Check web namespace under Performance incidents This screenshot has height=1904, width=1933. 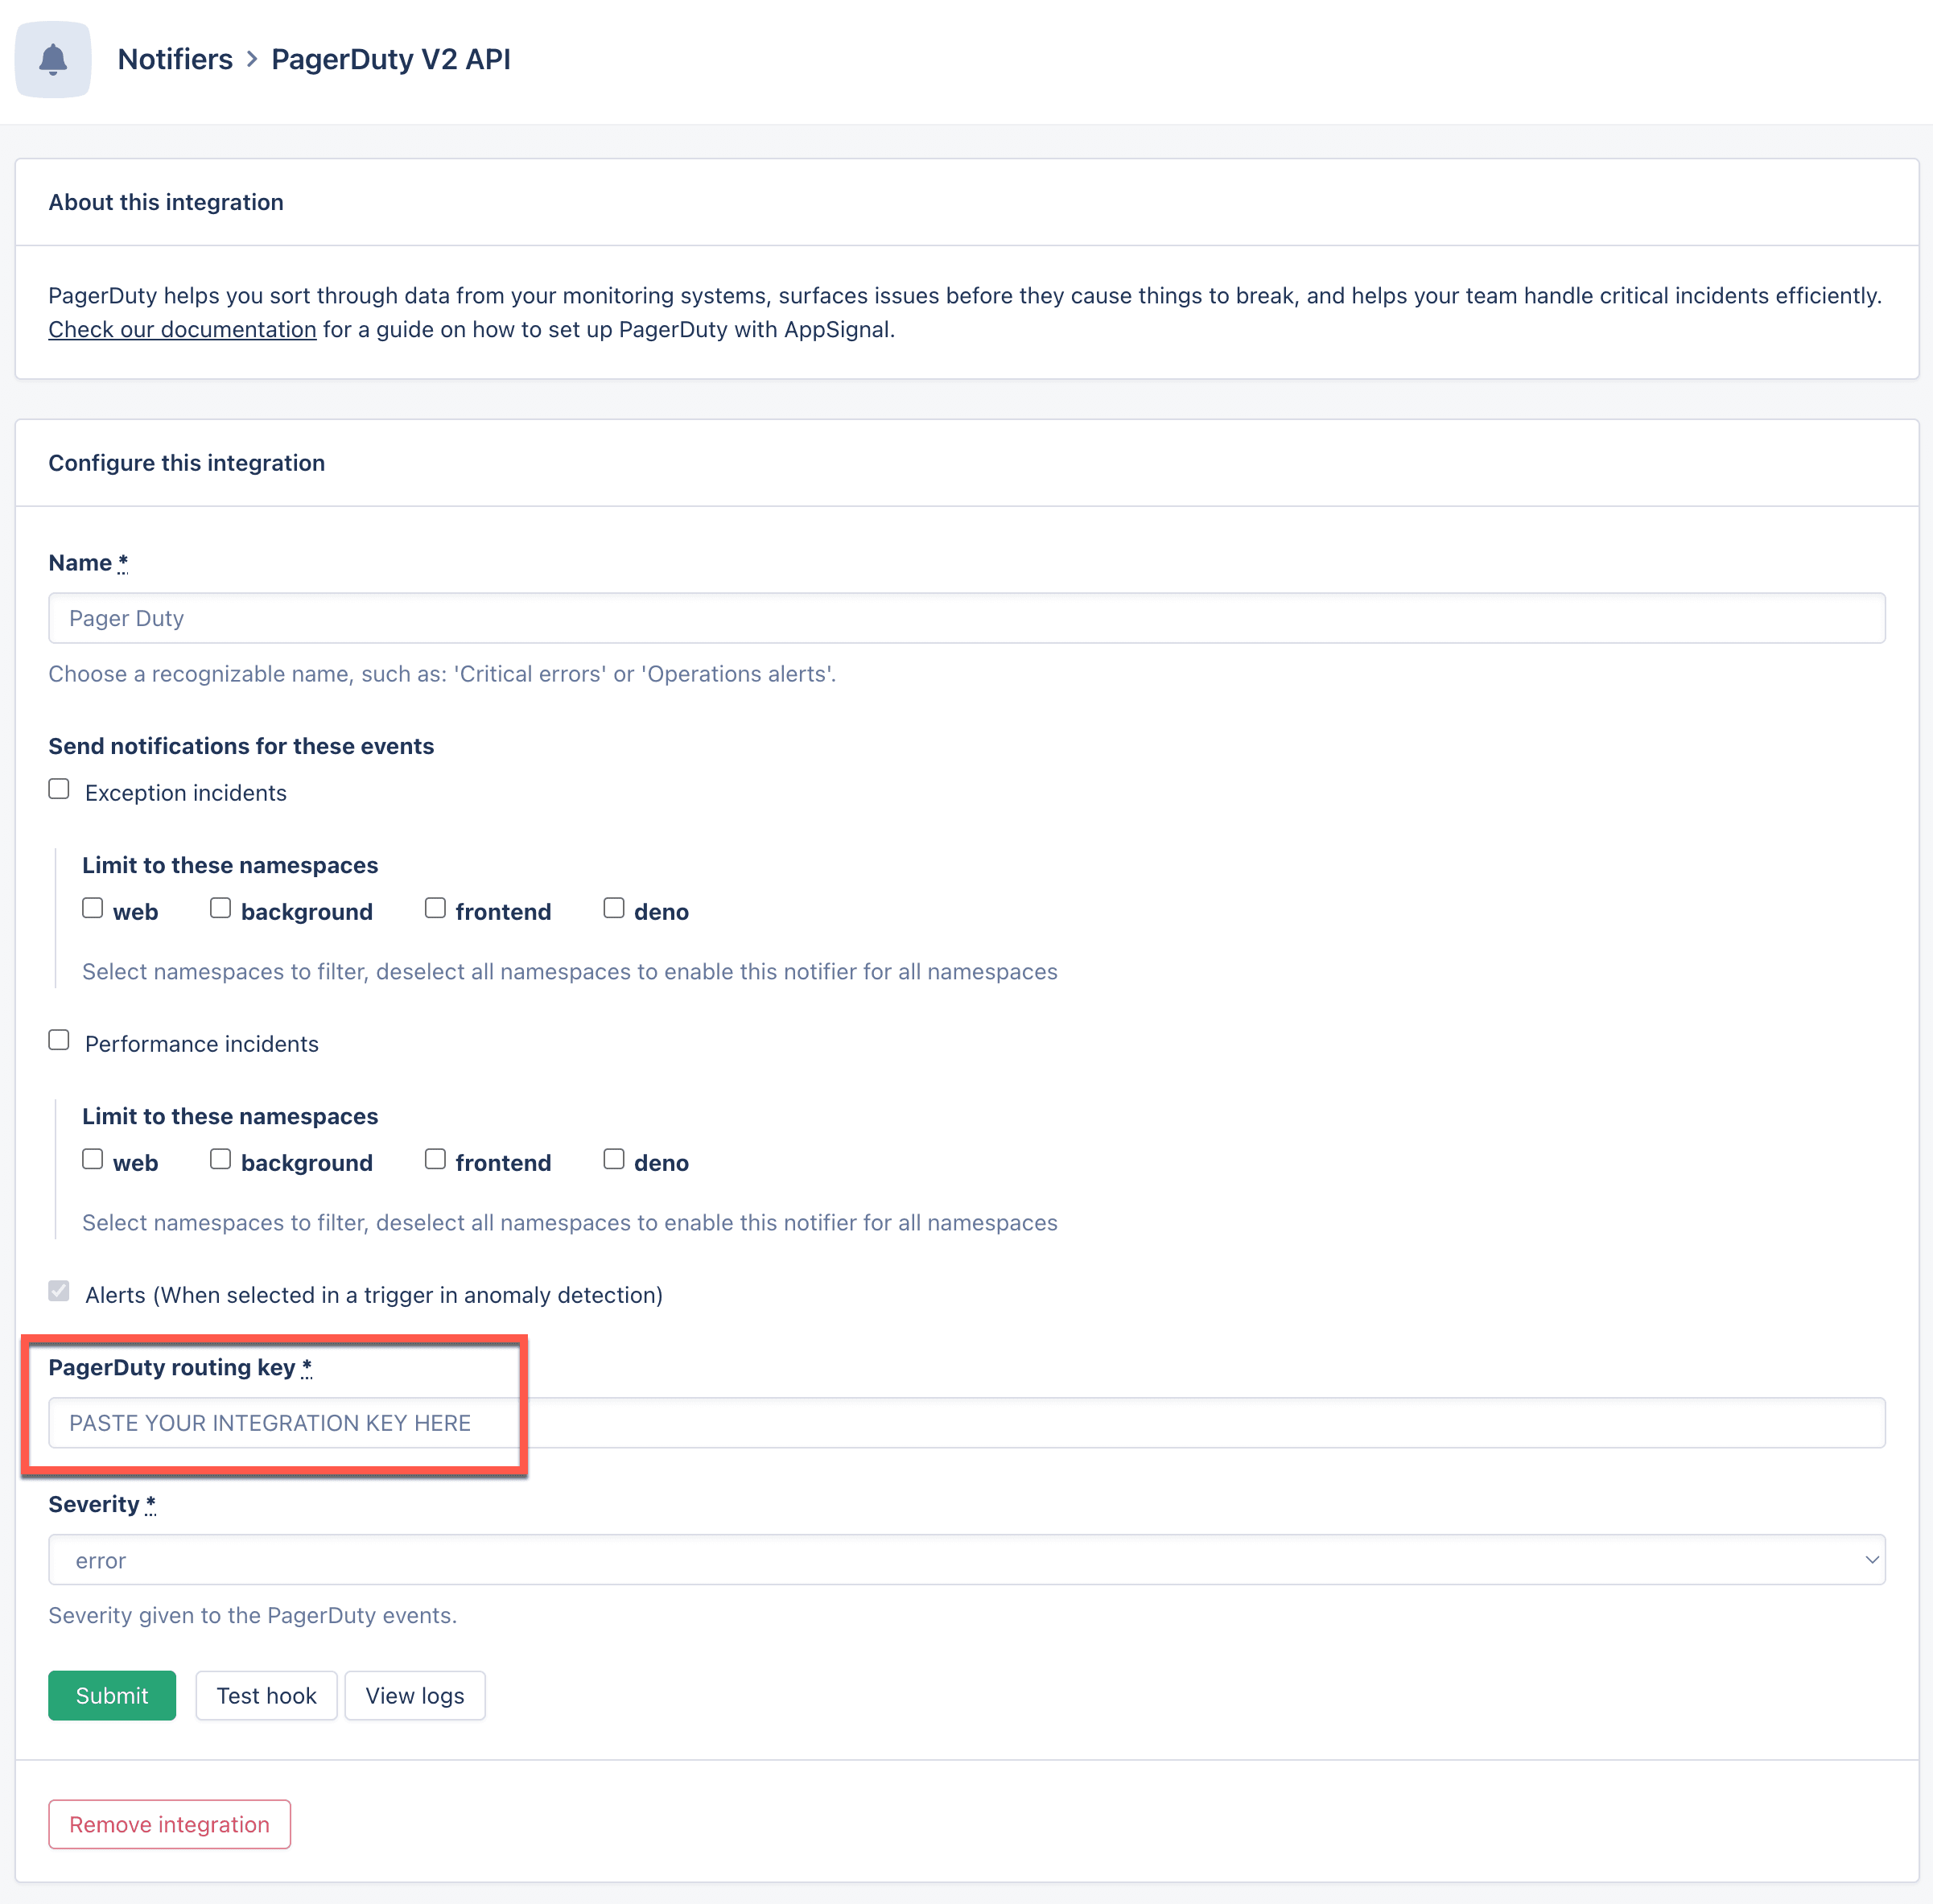(93, 1159)
